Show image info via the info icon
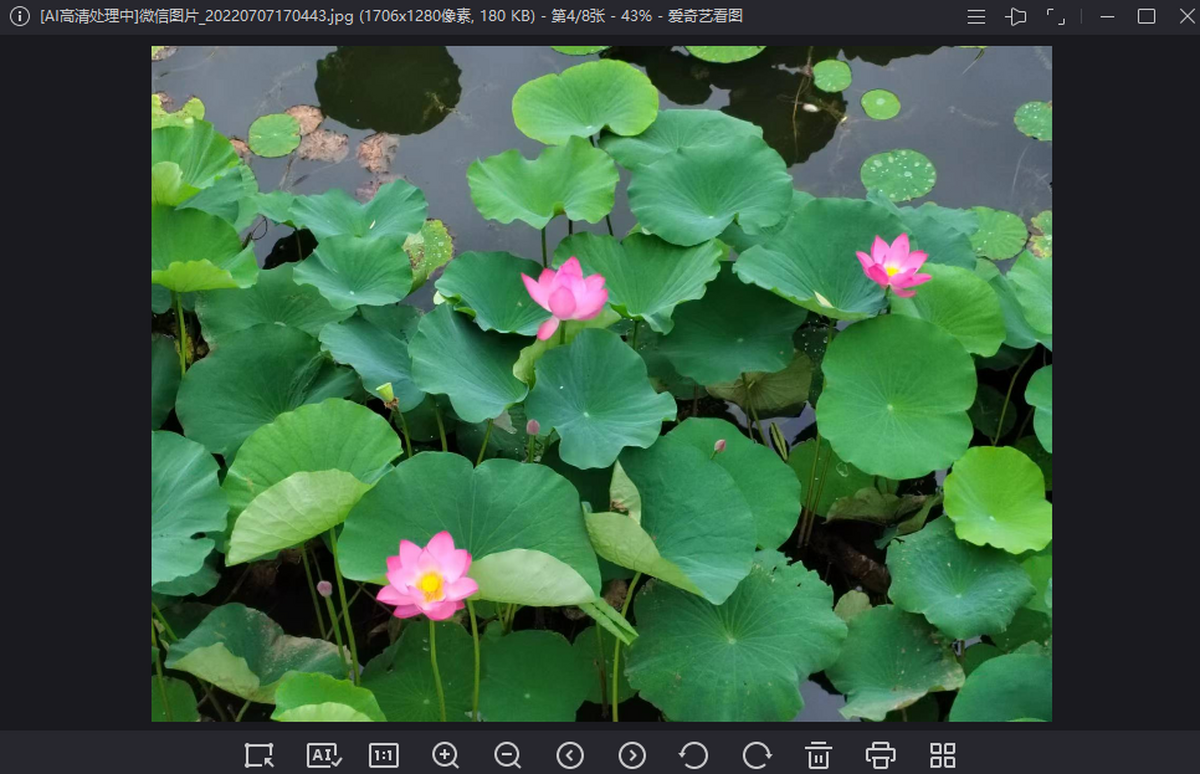Screen dimensions: 1200x774 pyautogui.click(x=19, y=17)
